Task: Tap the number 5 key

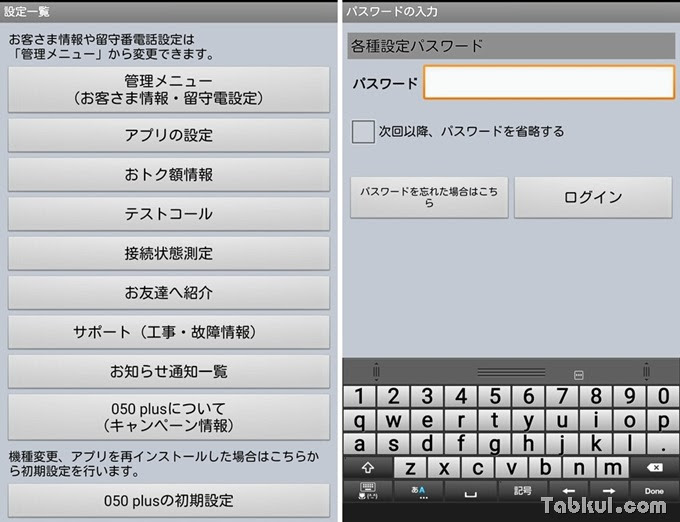Action: tap(494, 396)
